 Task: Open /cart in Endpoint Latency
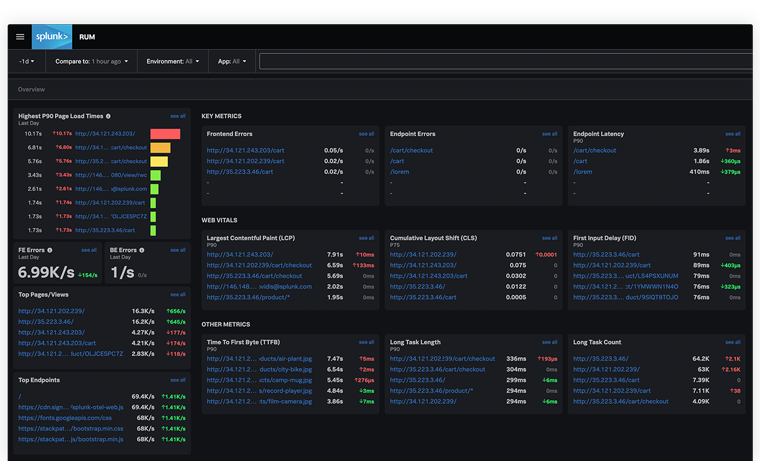580,161
